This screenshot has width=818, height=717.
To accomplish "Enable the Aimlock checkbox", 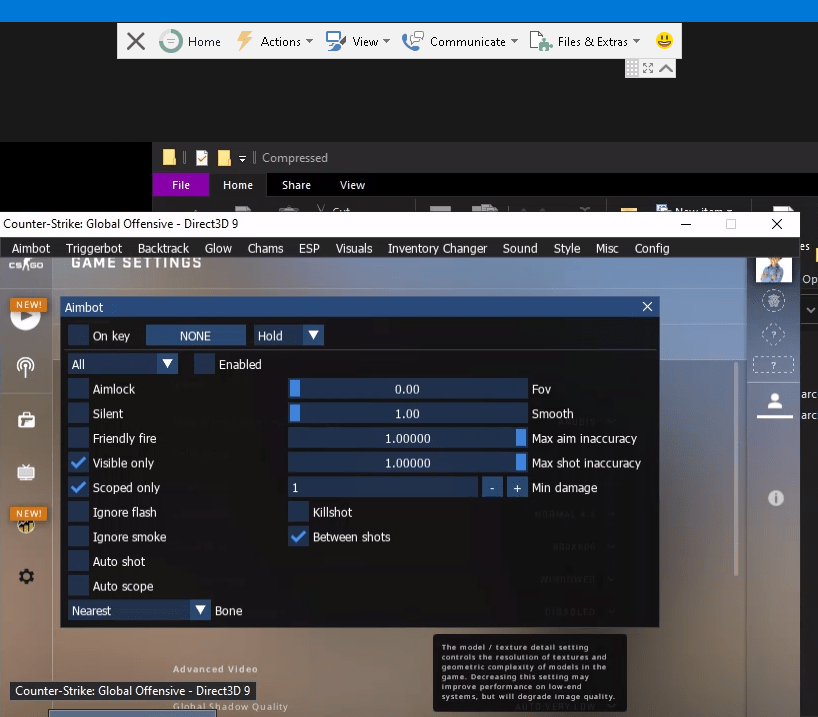I will [x=78, y=389].
